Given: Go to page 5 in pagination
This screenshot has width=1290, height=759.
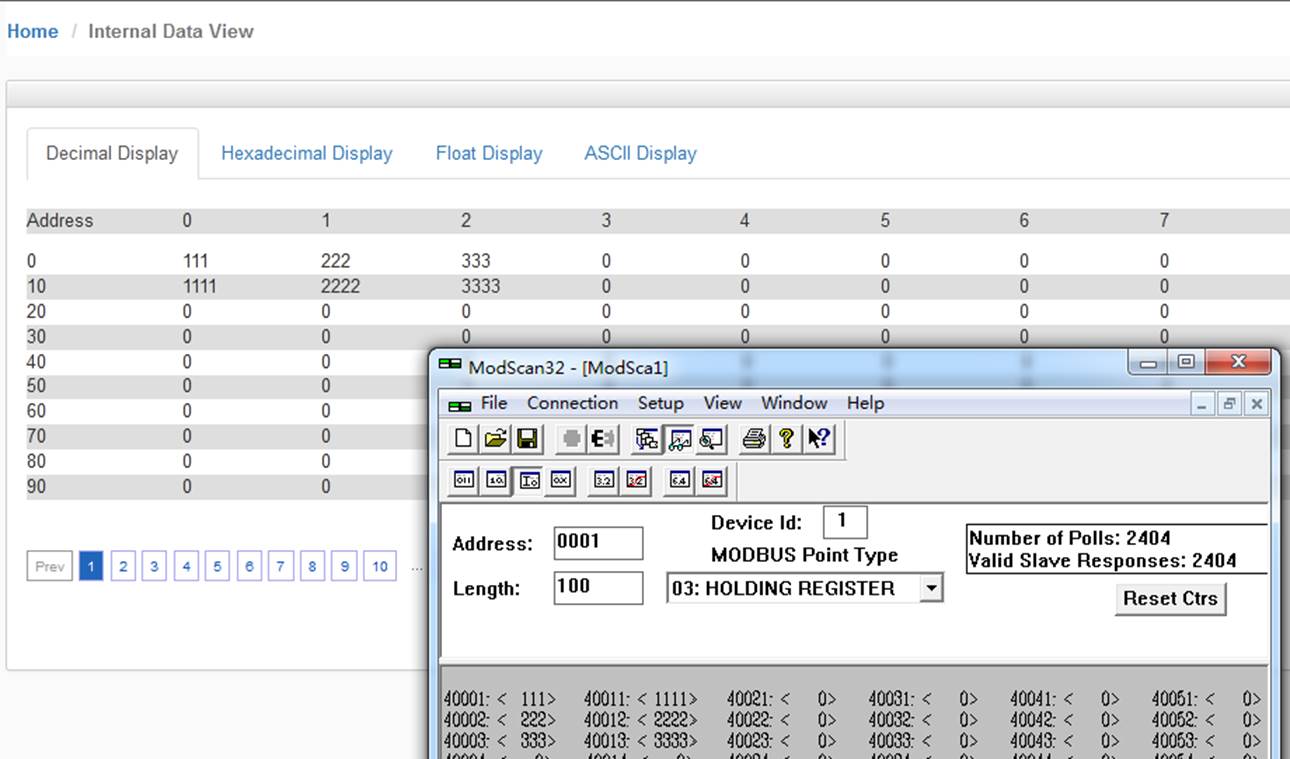Looking at the screenshot, I should pyautogui.click(x=217, y=567).
